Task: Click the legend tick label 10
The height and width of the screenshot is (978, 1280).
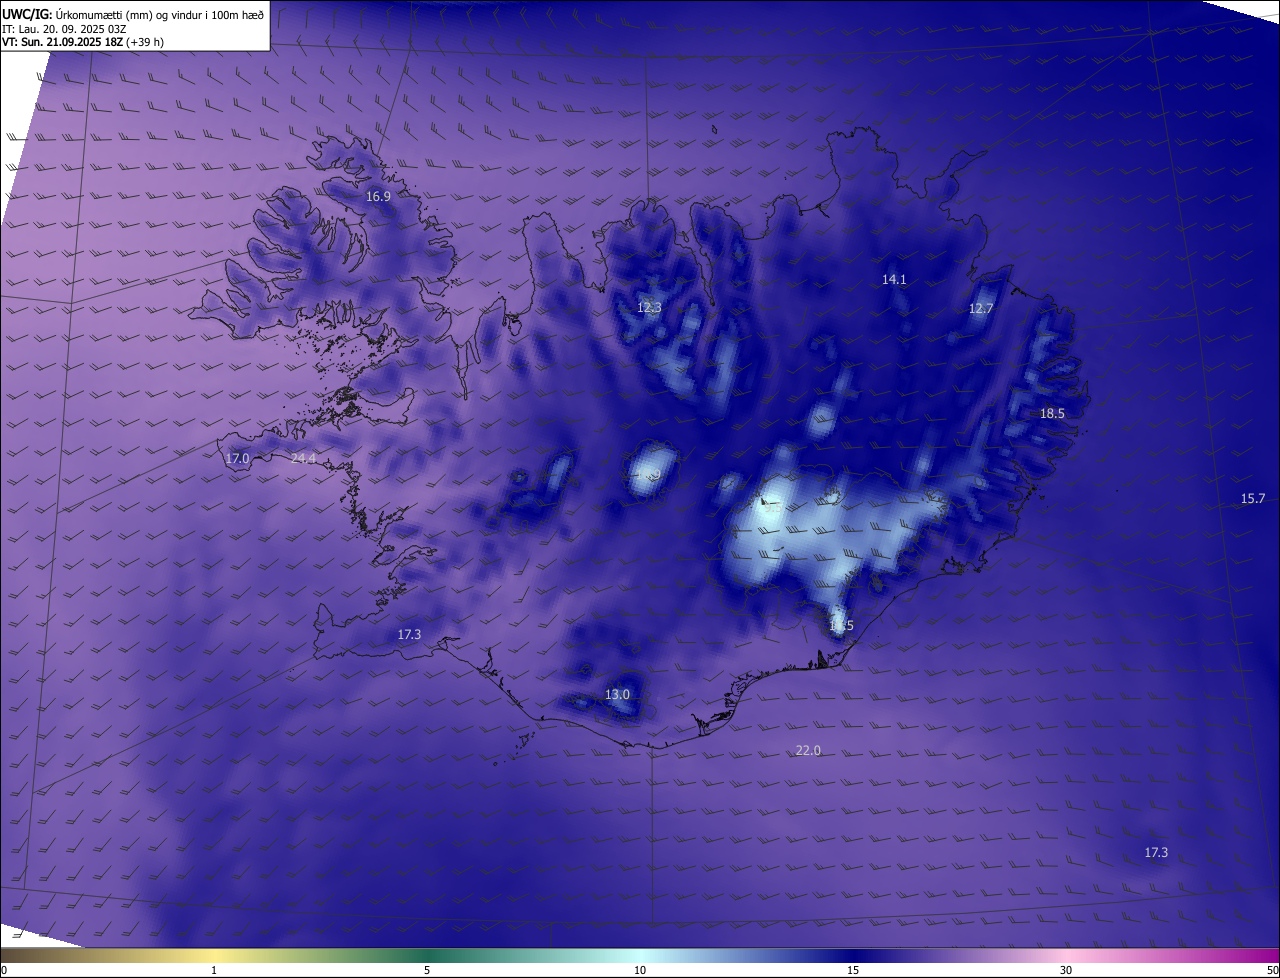Action: [x=640, y=971]
